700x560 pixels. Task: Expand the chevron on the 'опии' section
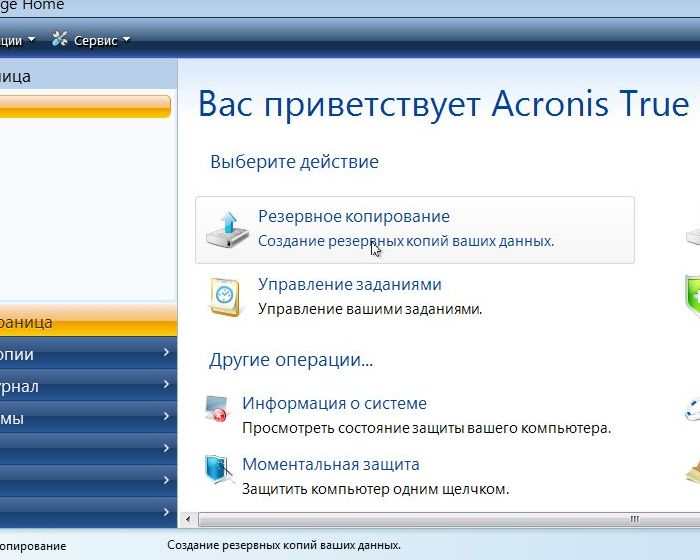pos(166,352)
